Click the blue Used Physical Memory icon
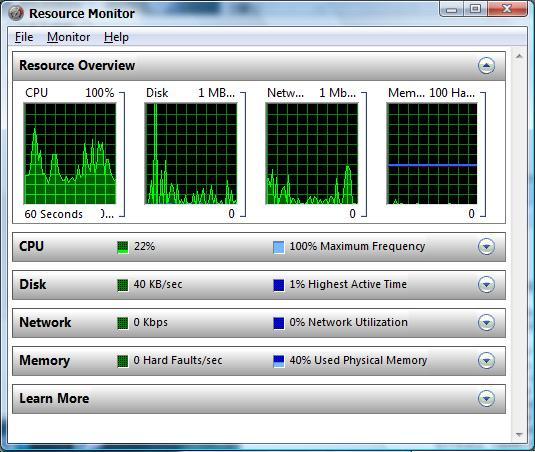Screen dimensions: 535x452 point(279,361)
